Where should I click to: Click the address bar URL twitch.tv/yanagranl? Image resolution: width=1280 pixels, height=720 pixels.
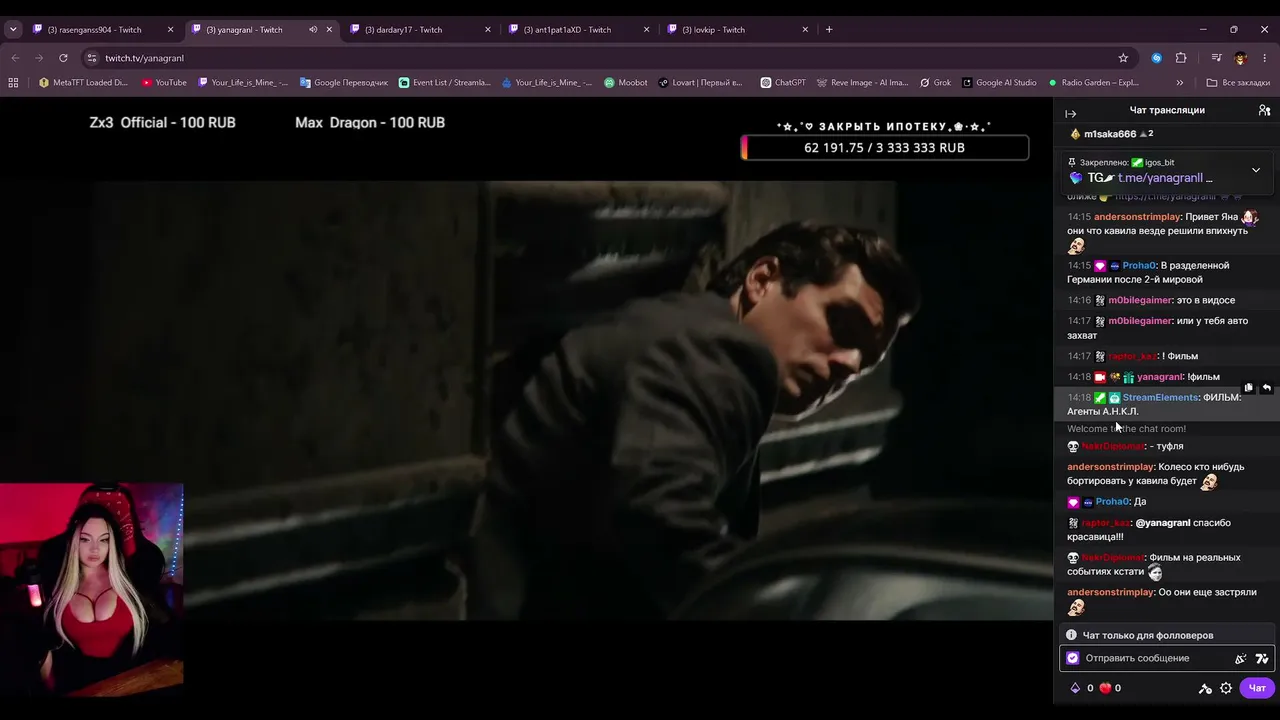tap(144, 58)
